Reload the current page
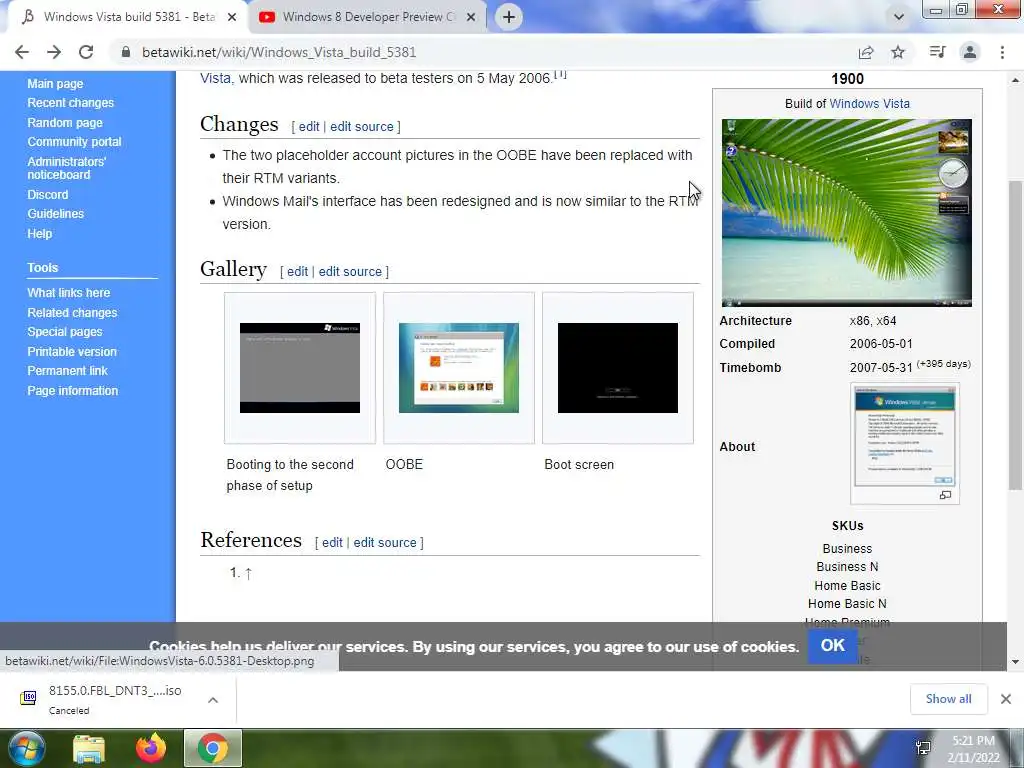The height and width of the screenshot is (768, 1024). point(86,52)
